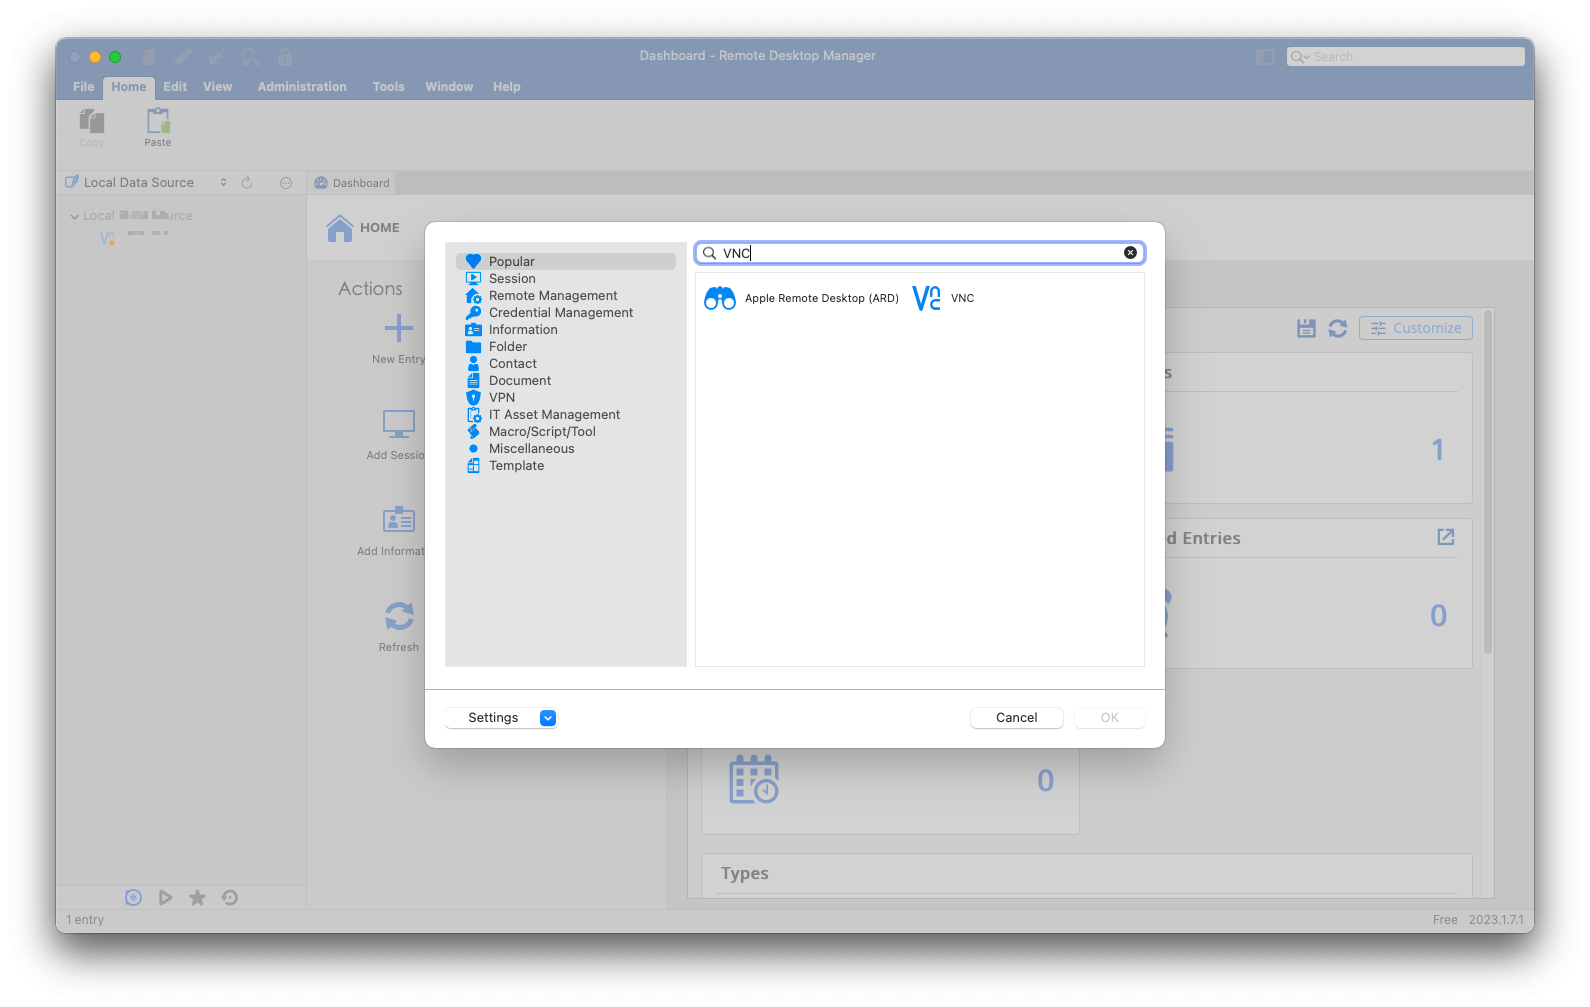This screenshot has width=1590, height=1007.
Task: Click the title bar lock icon
Action: [x=285, y=57]
